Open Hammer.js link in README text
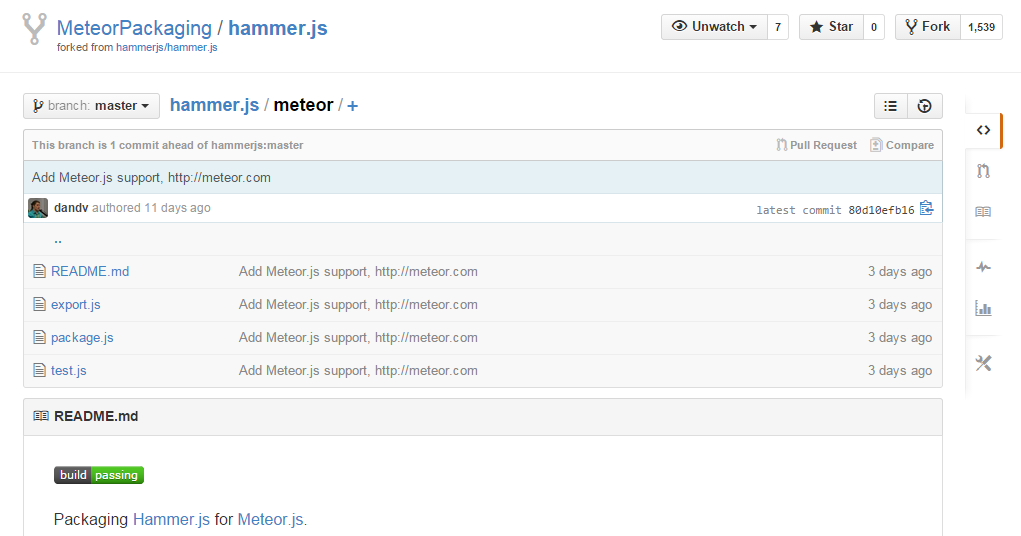The image size is (1021, 536). 171,519
